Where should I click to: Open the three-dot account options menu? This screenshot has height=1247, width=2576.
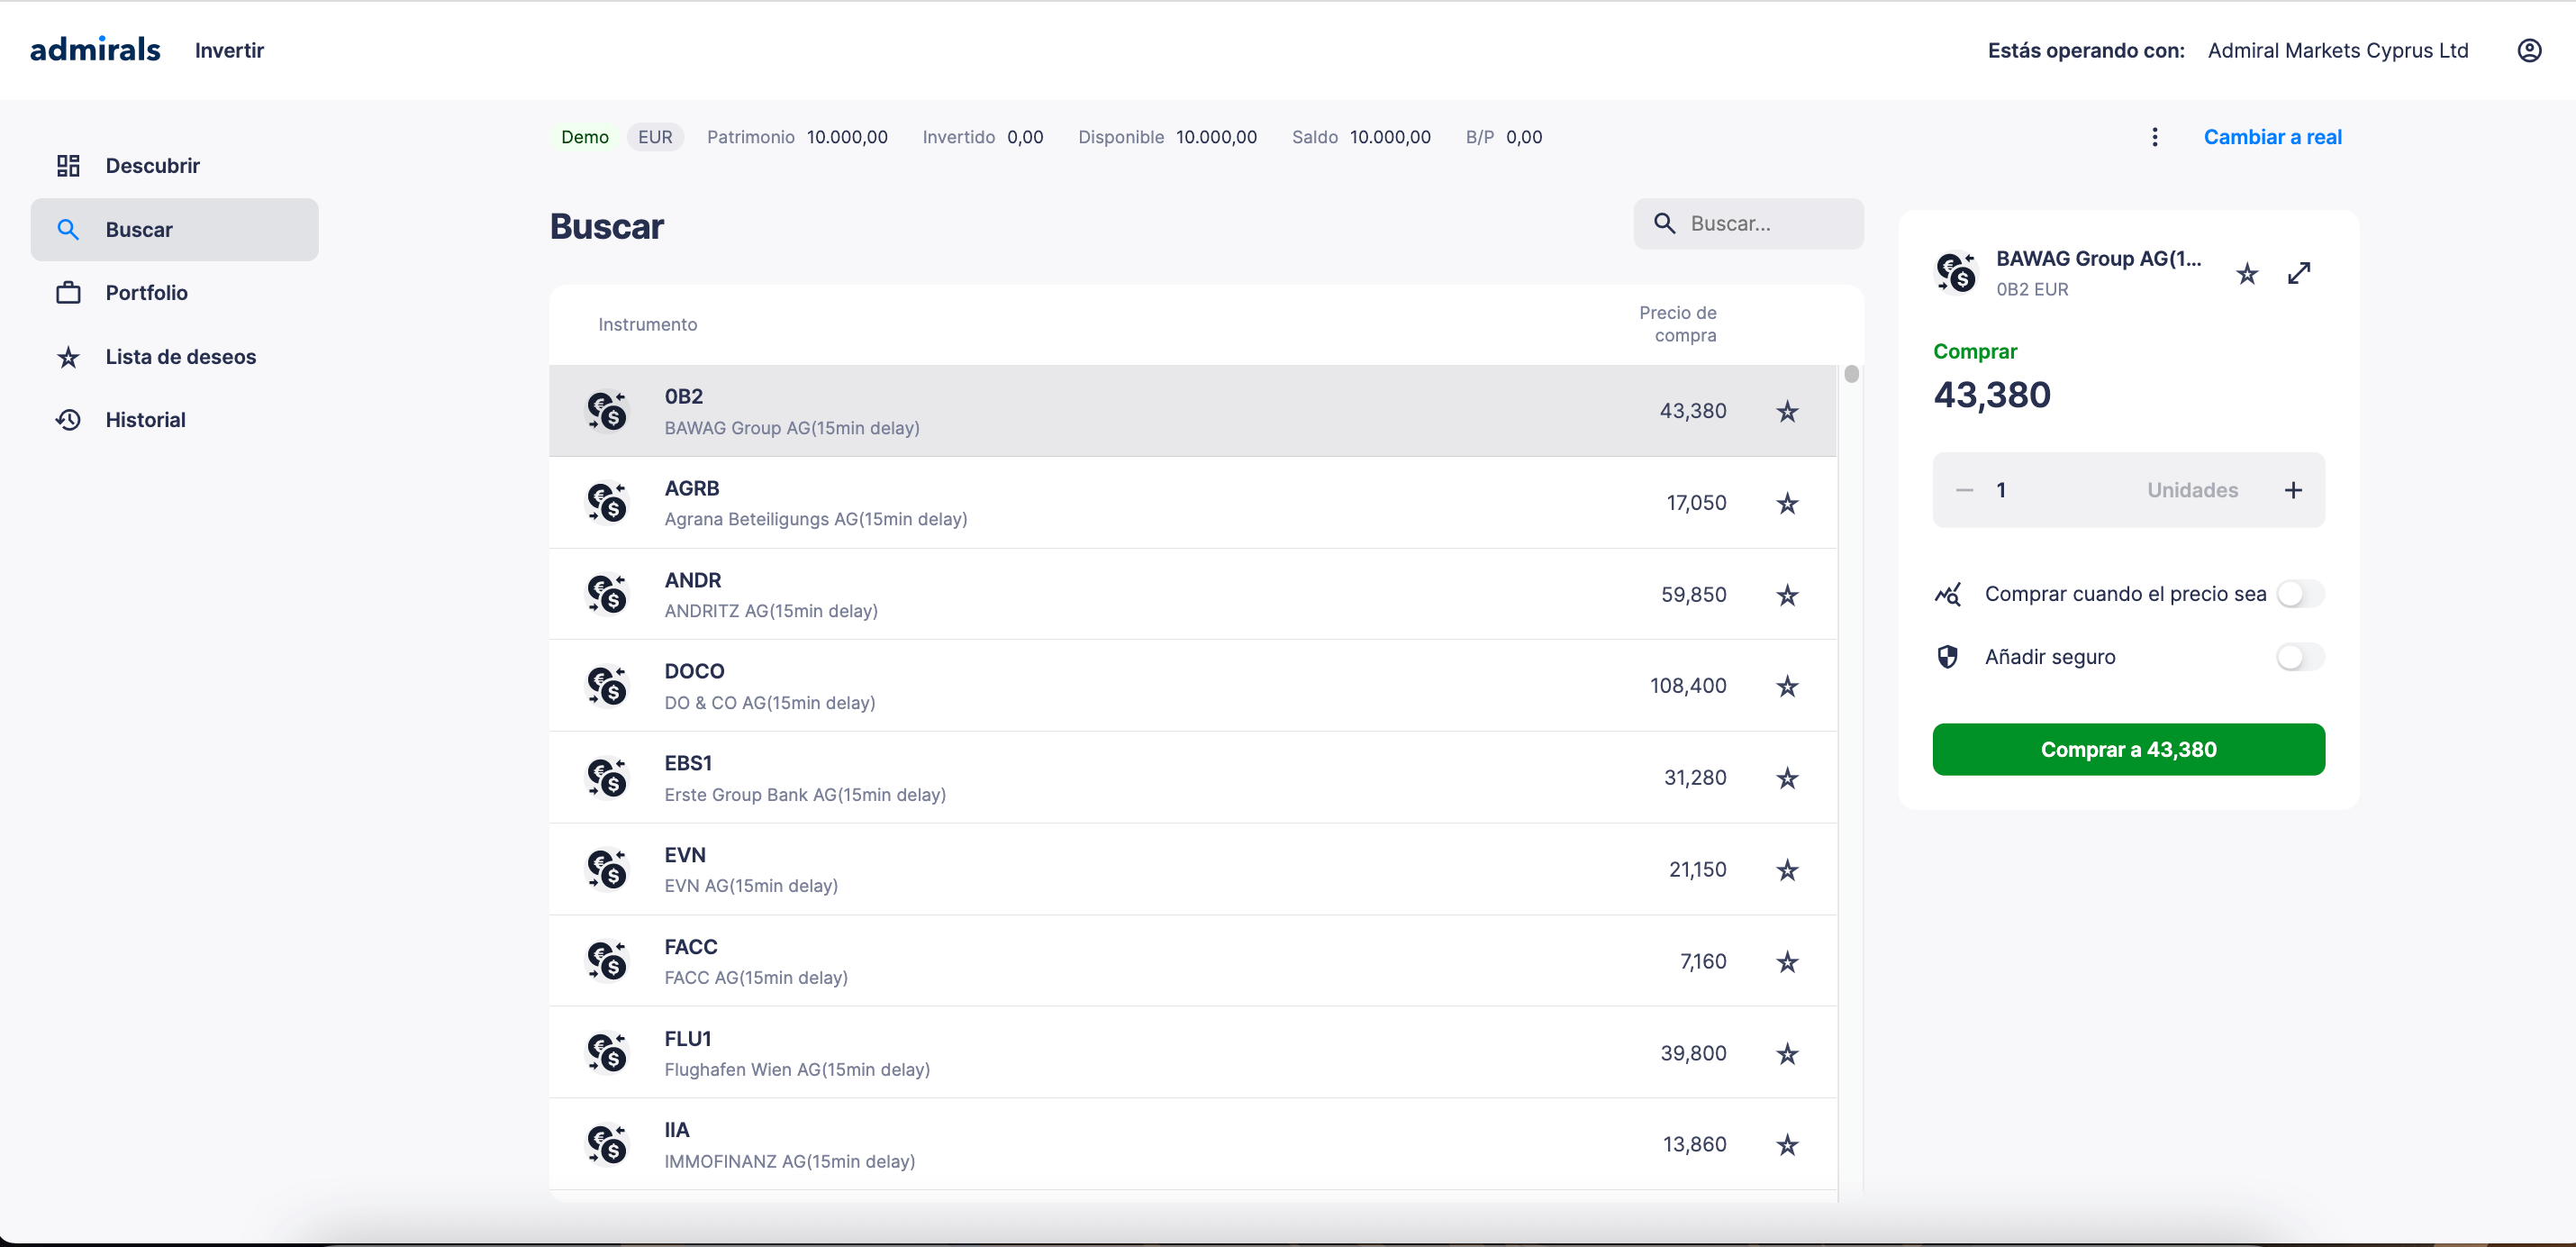2155,137
